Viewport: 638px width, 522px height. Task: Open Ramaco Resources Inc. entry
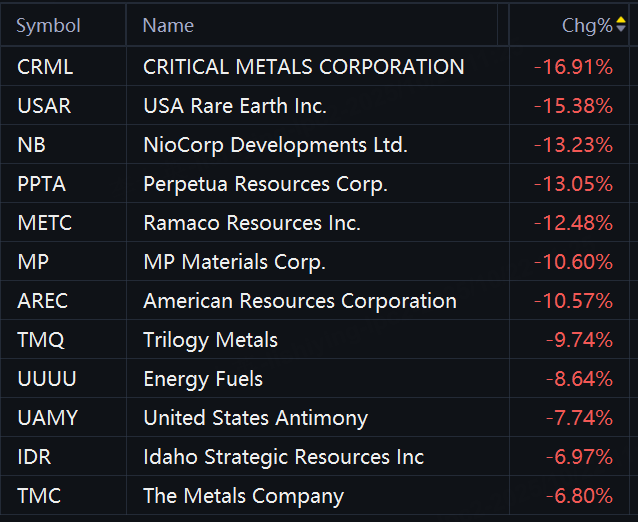point(252,223)
